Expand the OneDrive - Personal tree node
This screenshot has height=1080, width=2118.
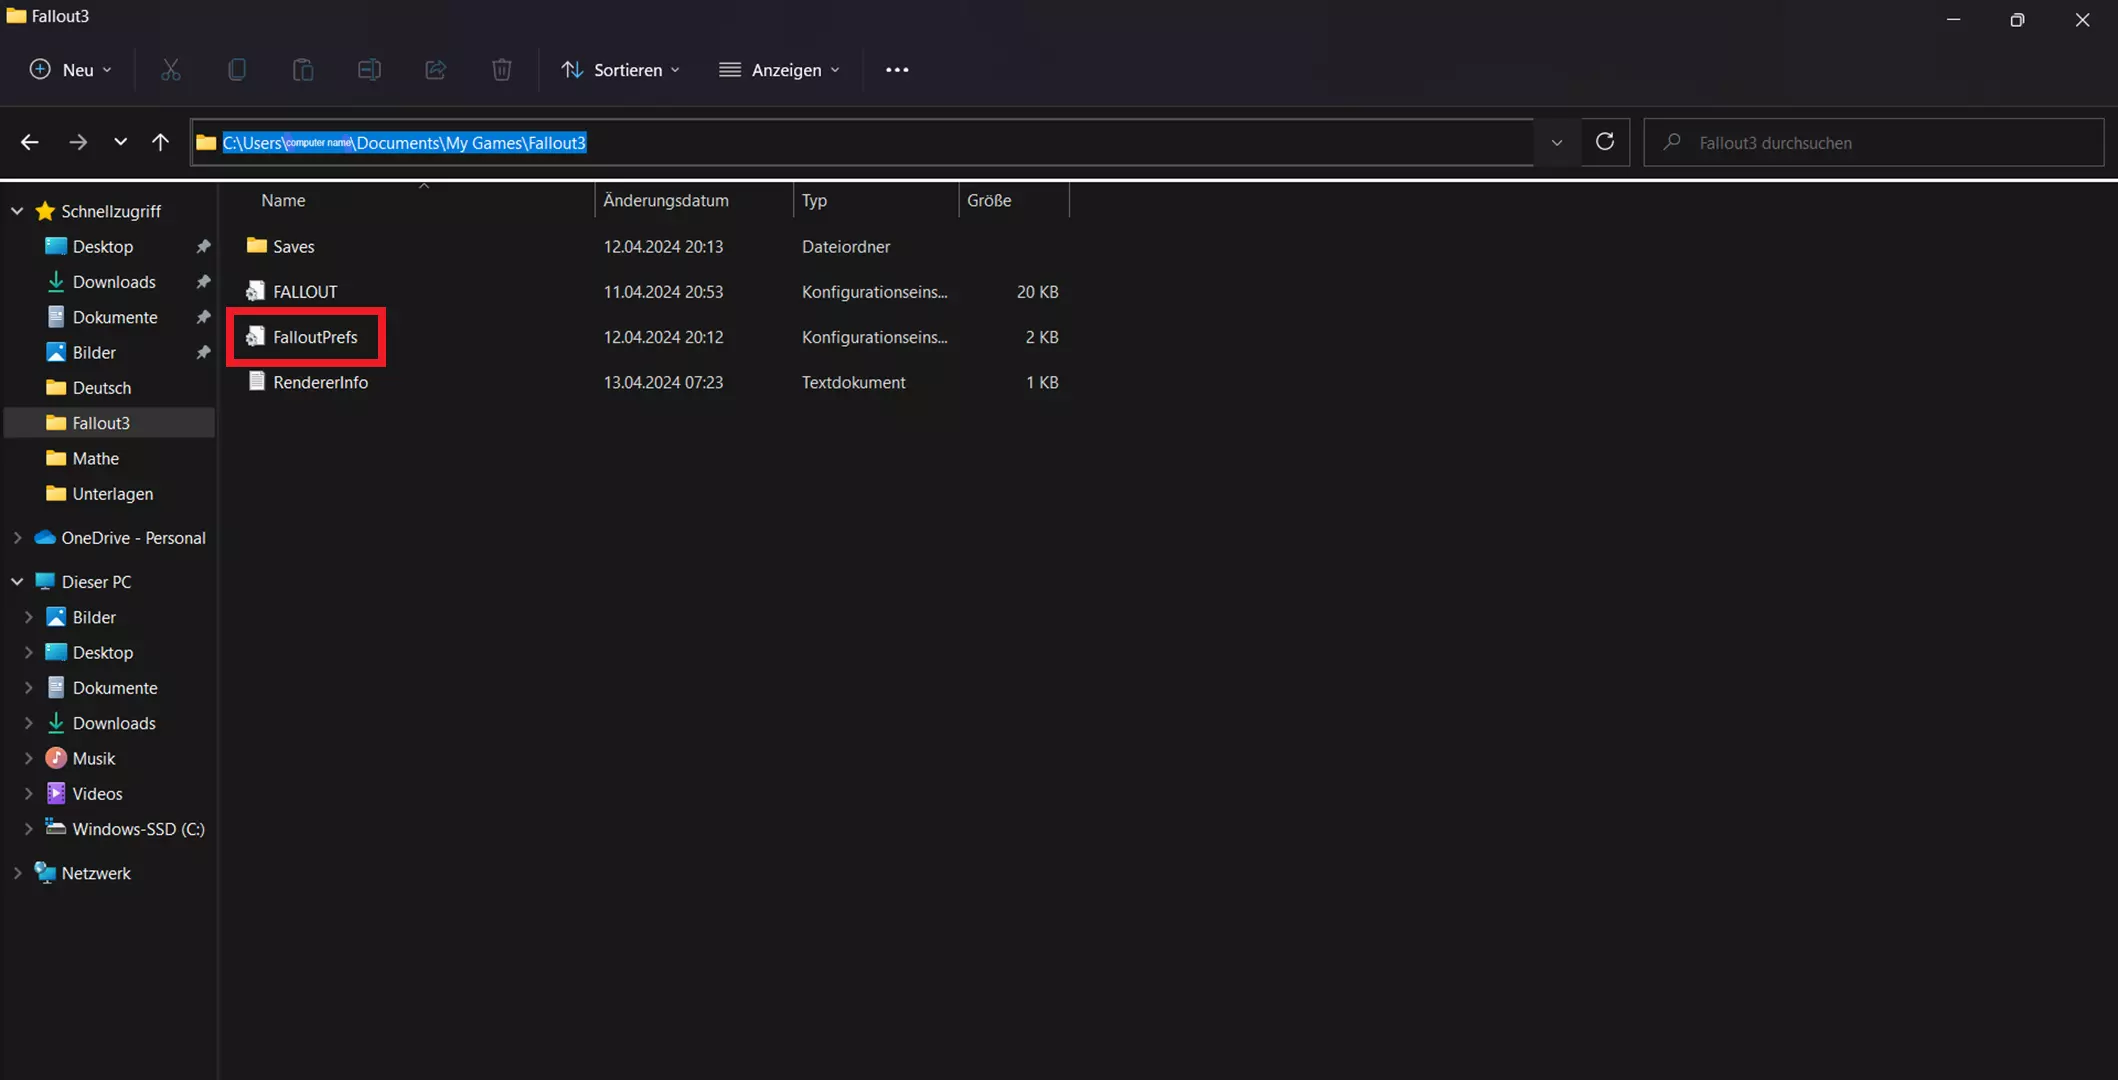pos(17,538)
